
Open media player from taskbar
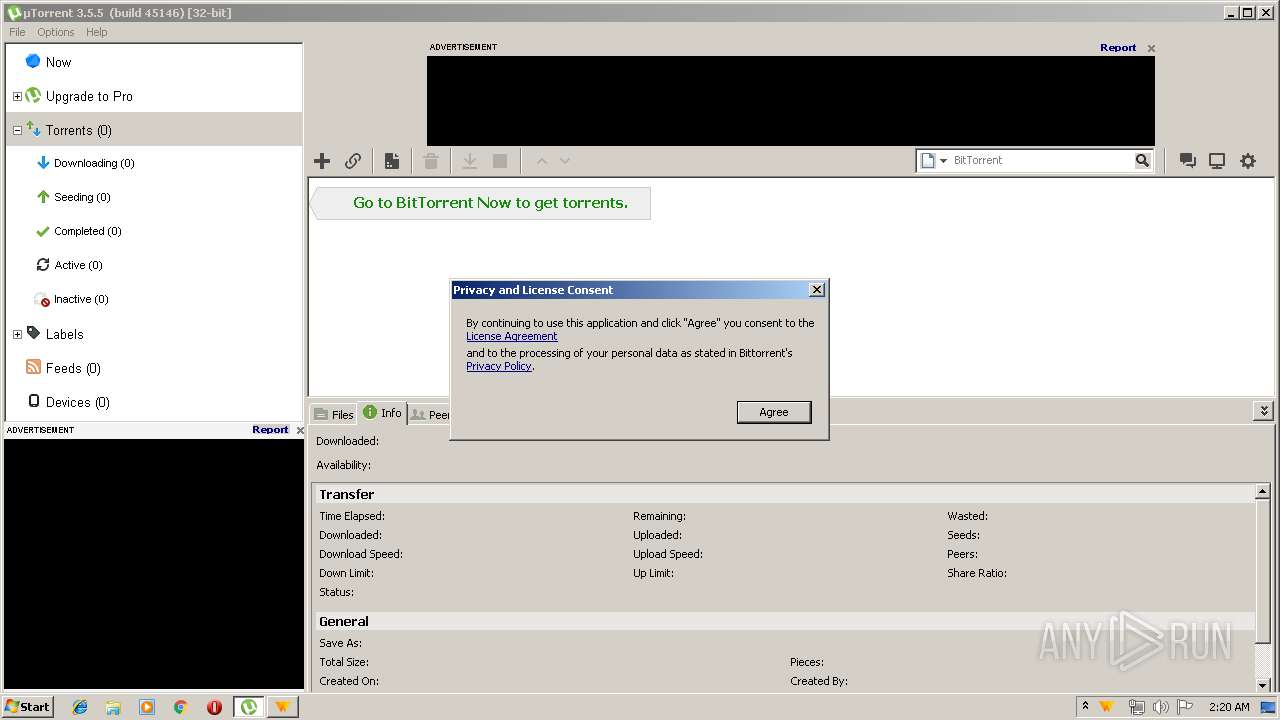click(x=147, y=707)
